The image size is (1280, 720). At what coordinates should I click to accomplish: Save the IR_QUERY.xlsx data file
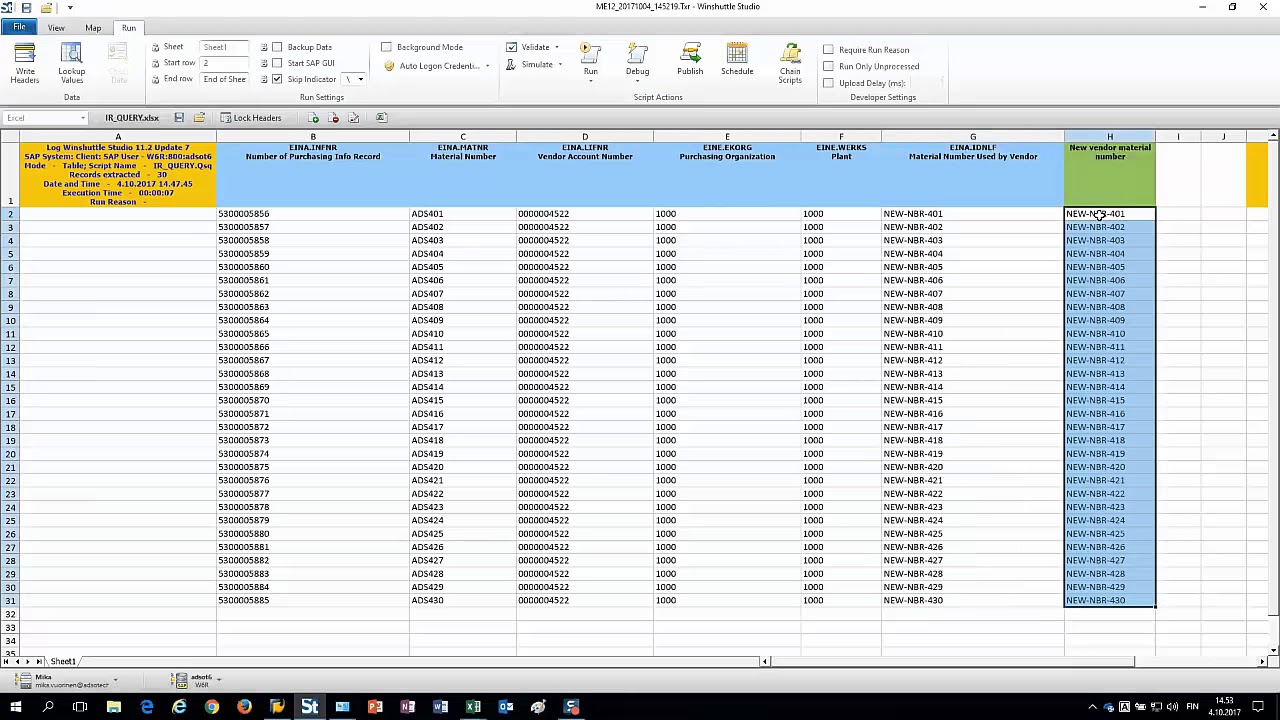pyautogui.click(x=179, y=118)
